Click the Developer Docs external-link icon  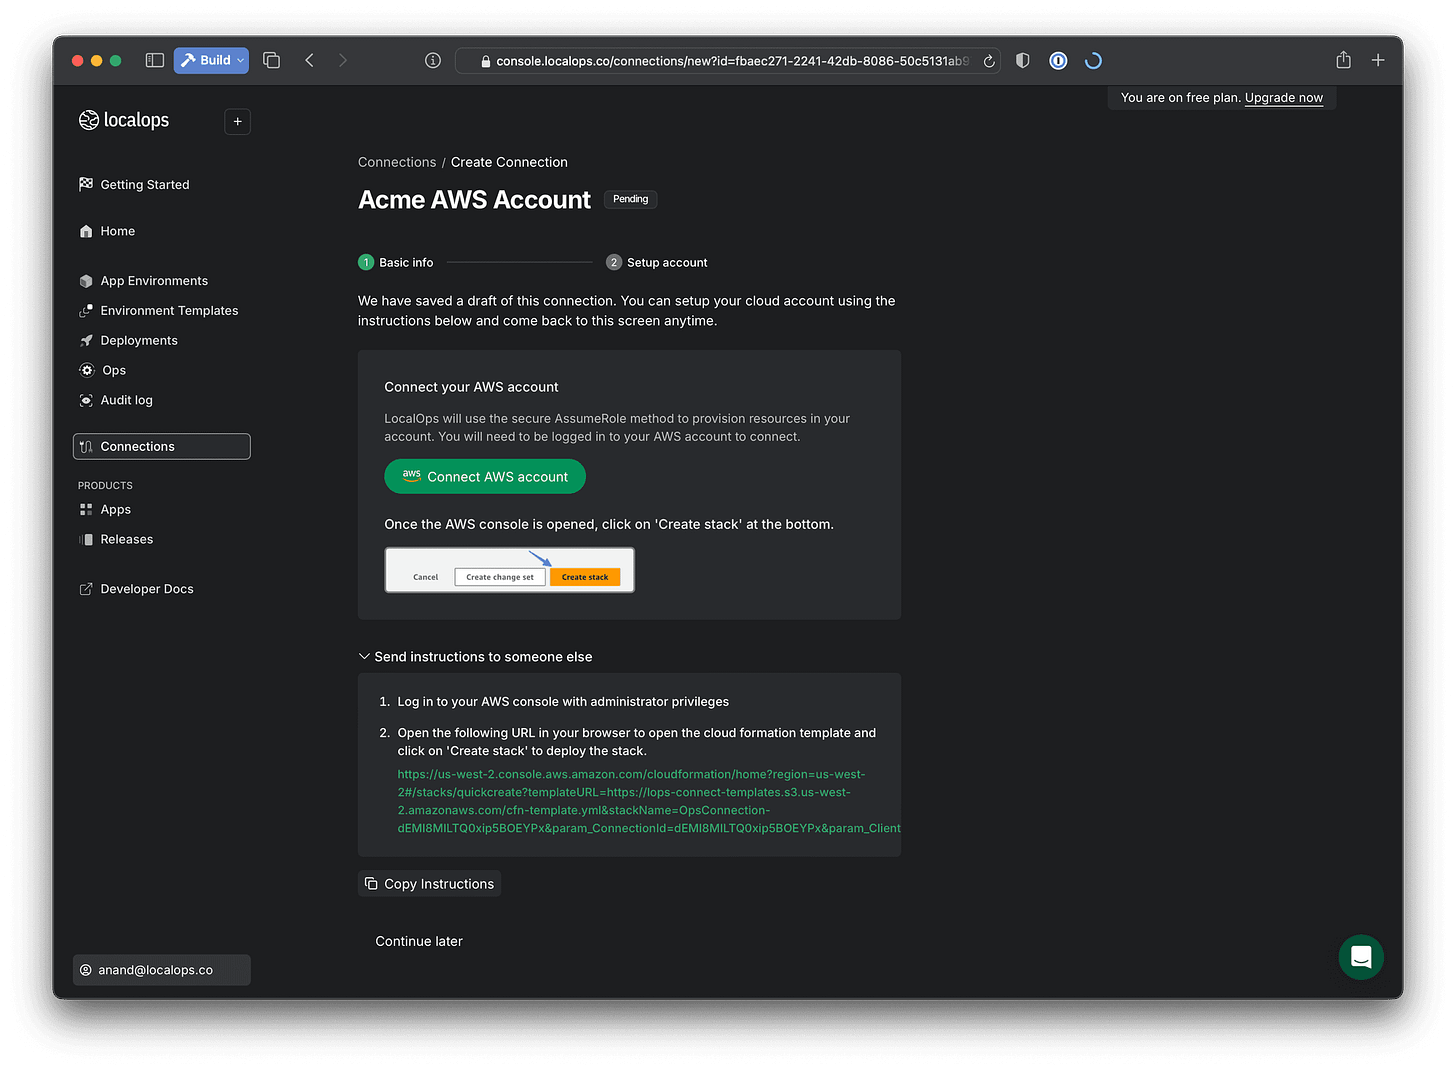pos(86,589)
